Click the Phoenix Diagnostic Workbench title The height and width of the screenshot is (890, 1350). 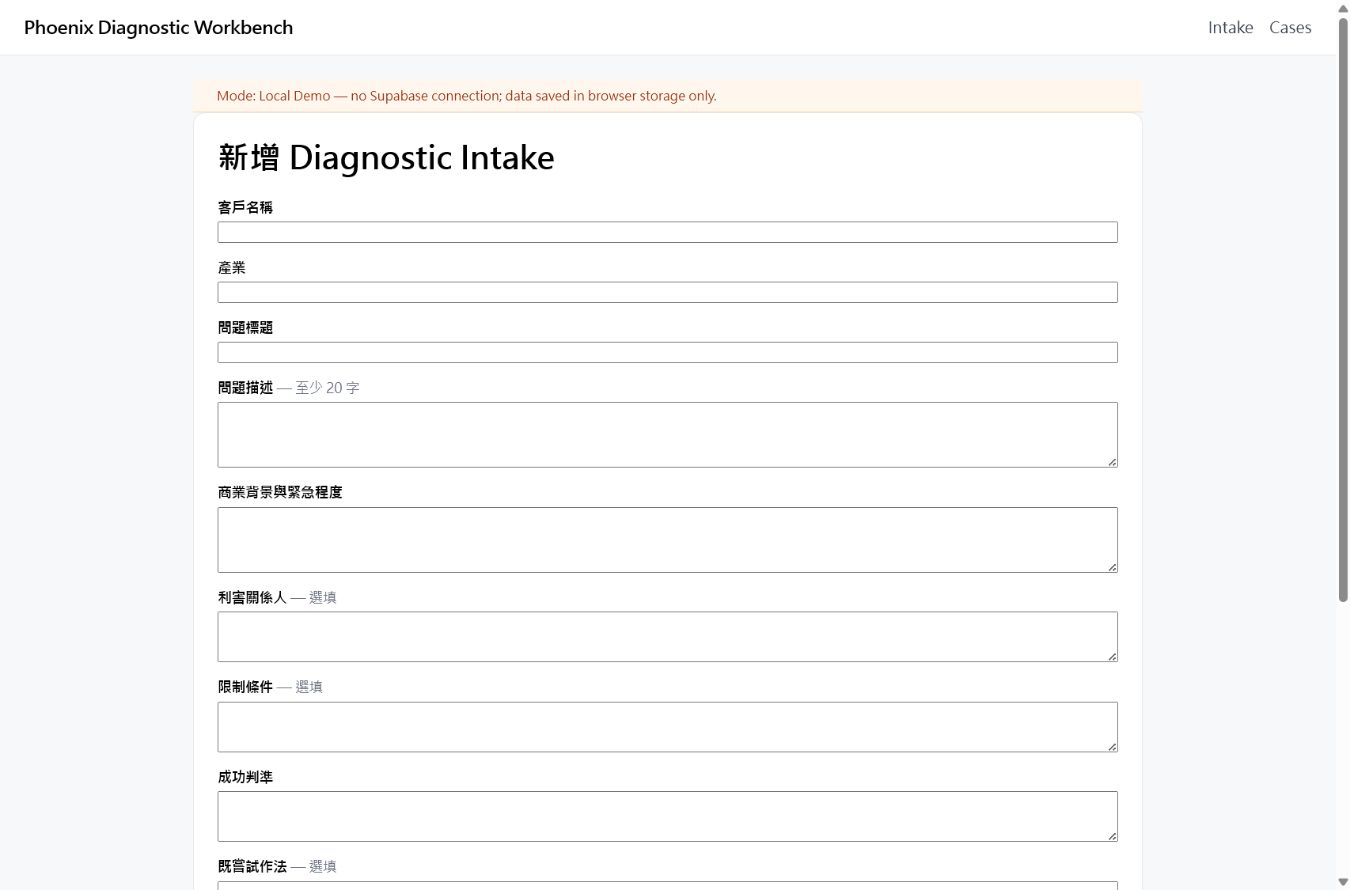tap(159, 28)
